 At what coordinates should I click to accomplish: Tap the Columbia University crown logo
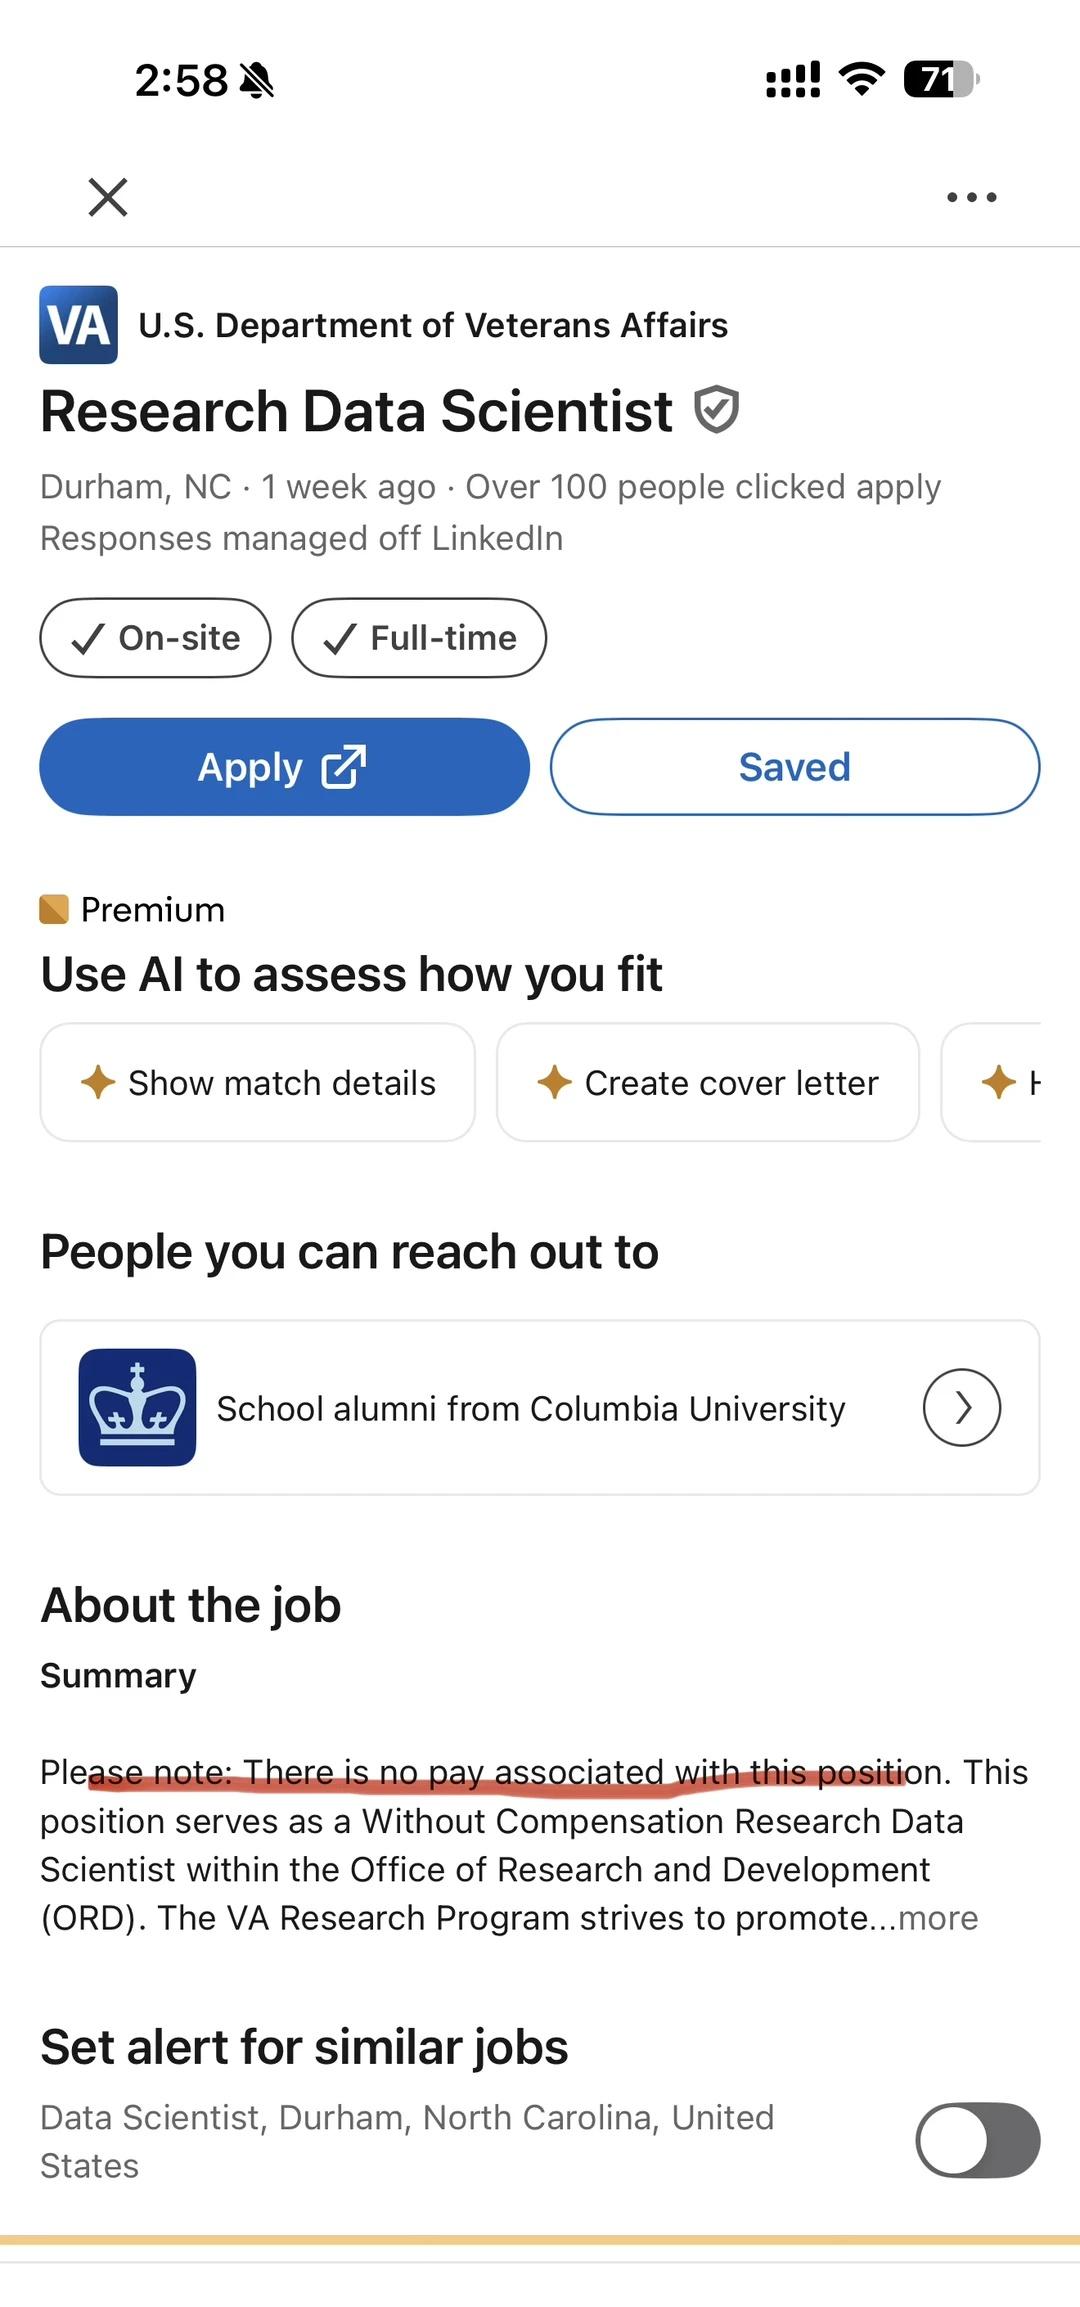click(x=137, y=1407)
